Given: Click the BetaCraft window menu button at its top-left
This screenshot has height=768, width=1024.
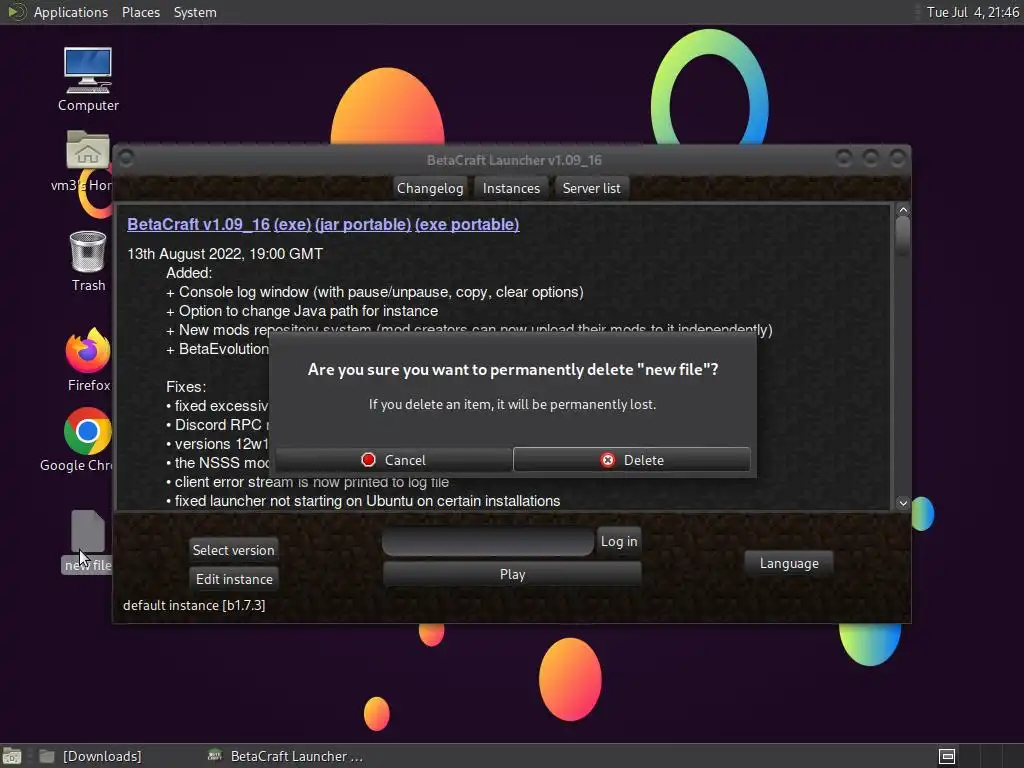Looking at the screenshot, I should (127, 159).
